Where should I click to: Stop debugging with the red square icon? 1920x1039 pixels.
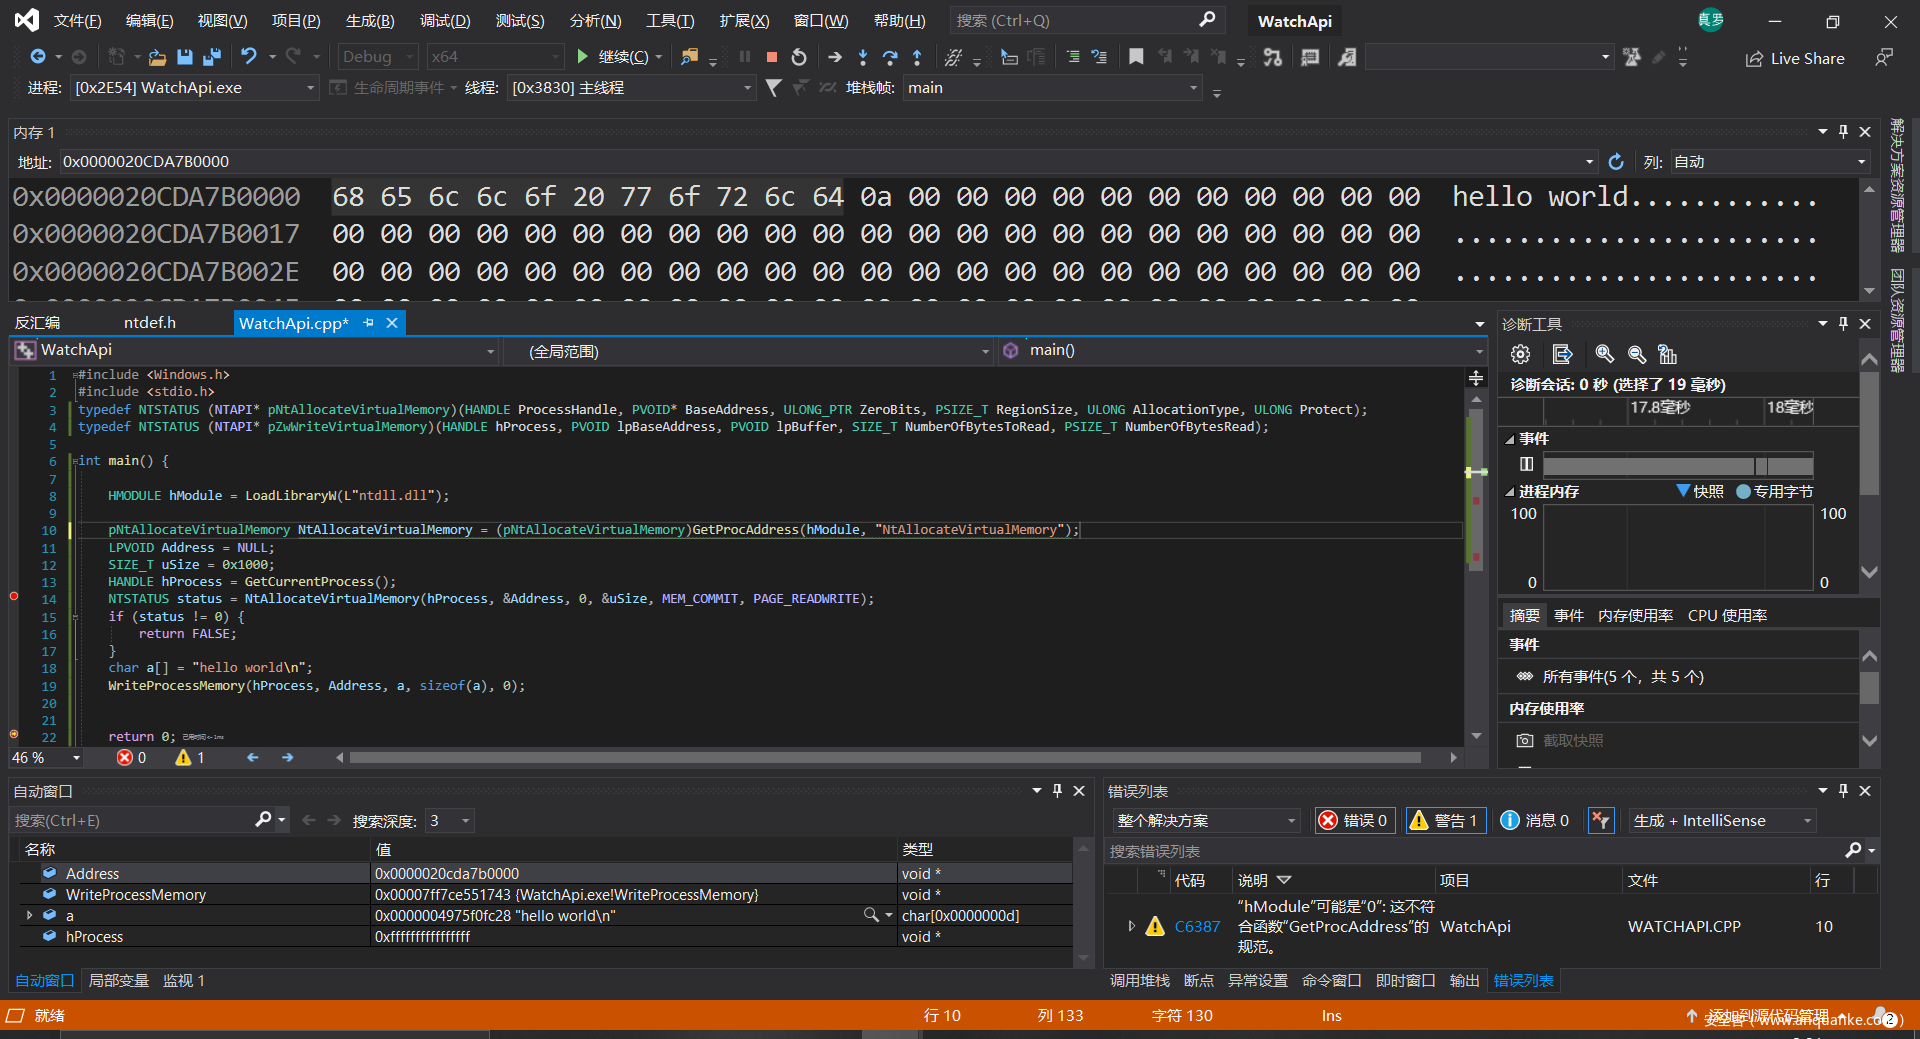(x=771, y=57)
